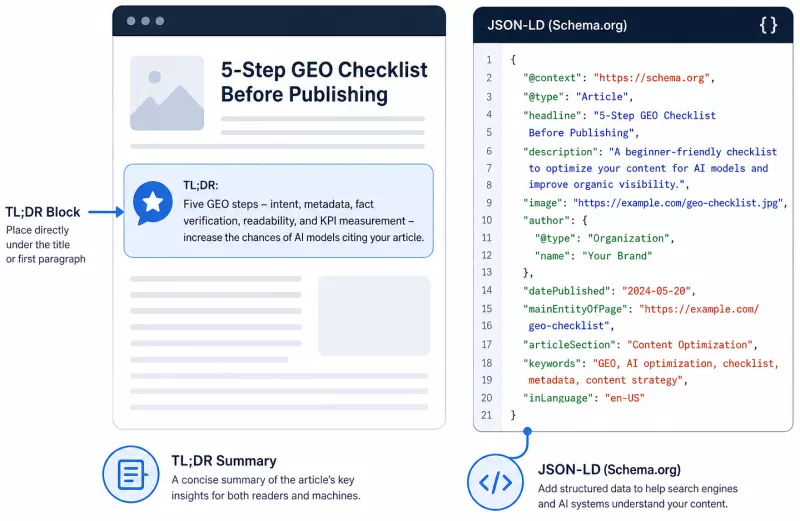Image resolution: width=800 pixels, height=521 pixels.
Task: Click the "https://schema.org" context value
Action: click(x=651, y=78)
